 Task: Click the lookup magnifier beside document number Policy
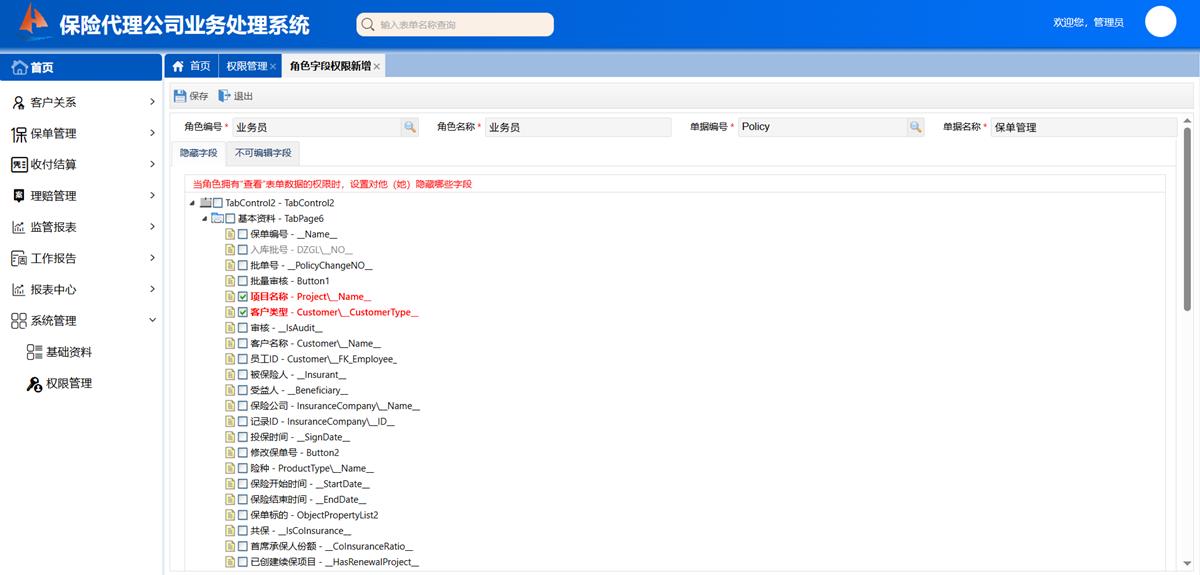point(916,127)
